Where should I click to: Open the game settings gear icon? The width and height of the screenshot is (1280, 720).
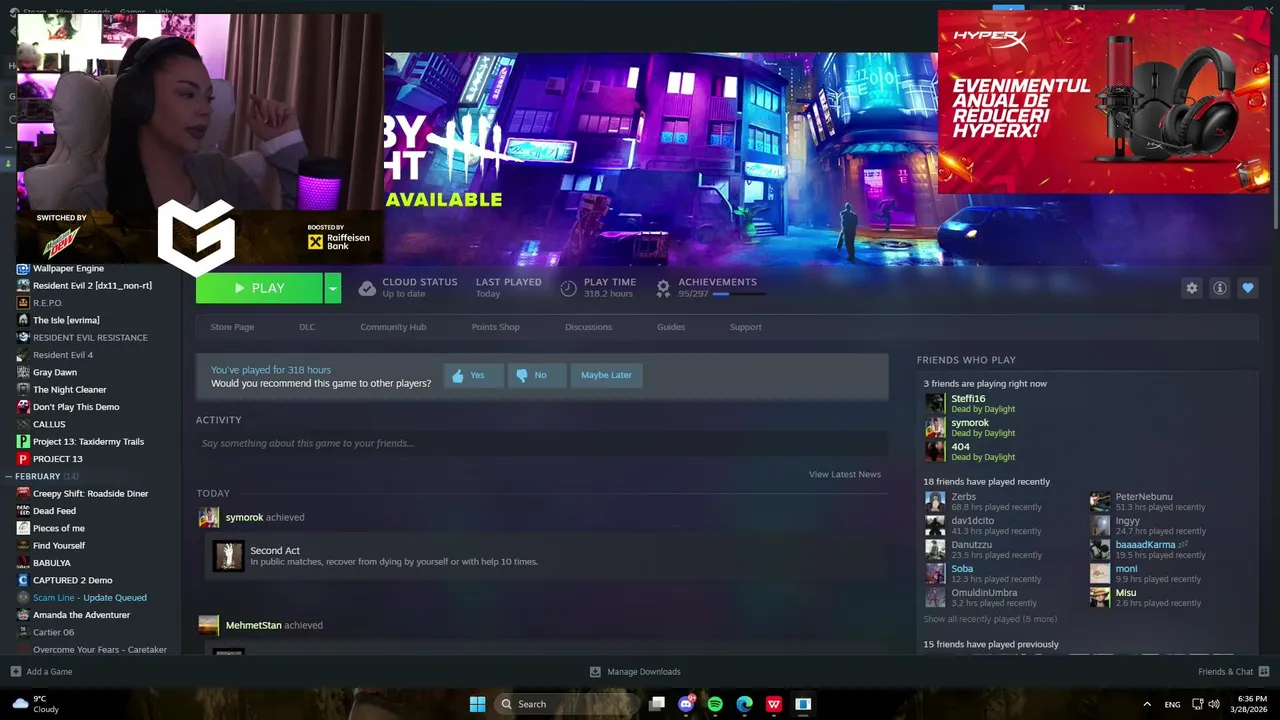[1191, 288]
